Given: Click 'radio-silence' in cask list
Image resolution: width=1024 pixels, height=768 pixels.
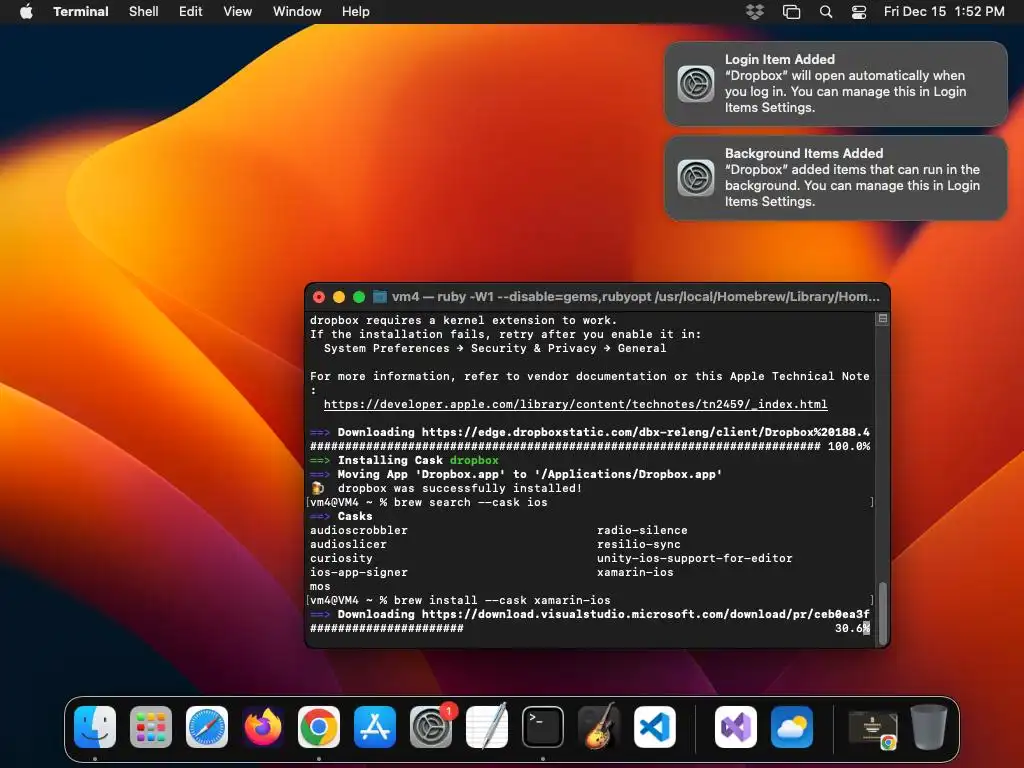Looking at the screenshot, I should (x=642, y=530).
